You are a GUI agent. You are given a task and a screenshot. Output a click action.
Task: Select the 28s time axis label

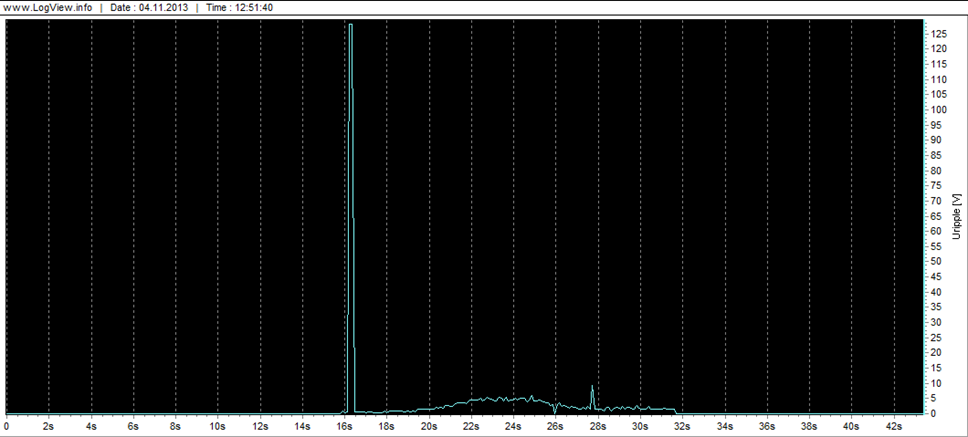point(598,426)
